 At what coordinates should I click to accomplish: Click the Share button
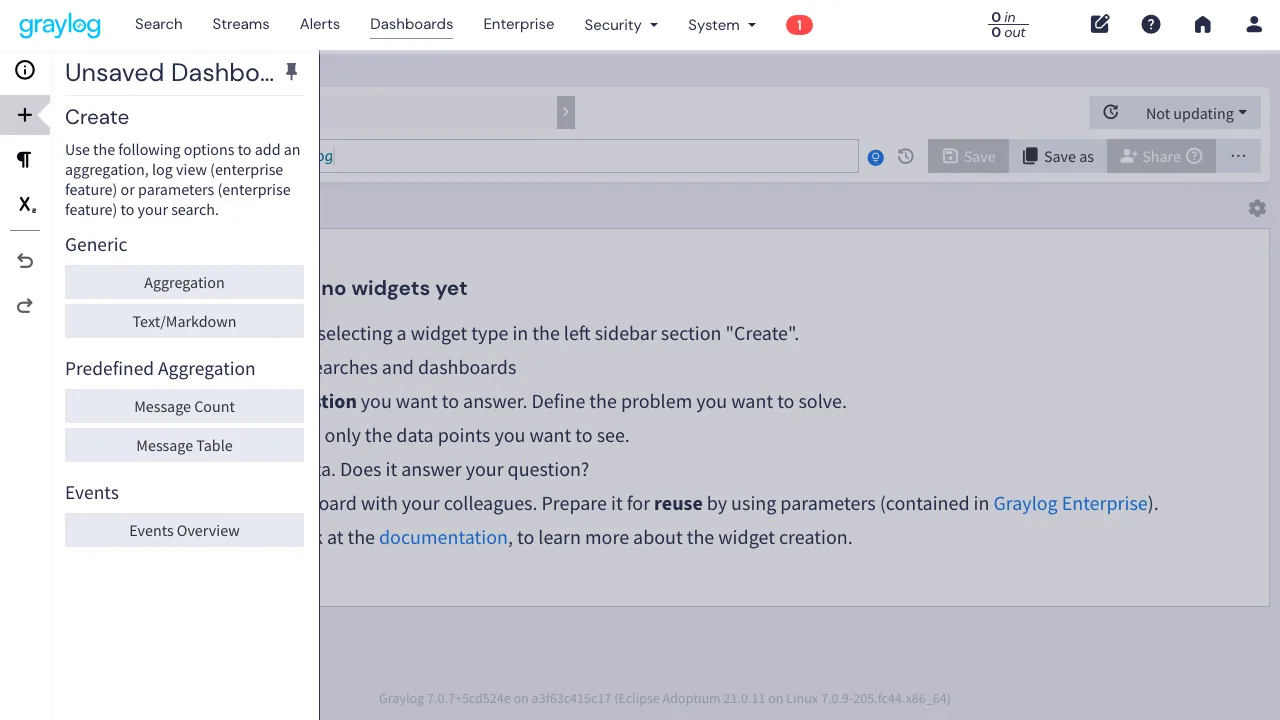coord(1161,156)
